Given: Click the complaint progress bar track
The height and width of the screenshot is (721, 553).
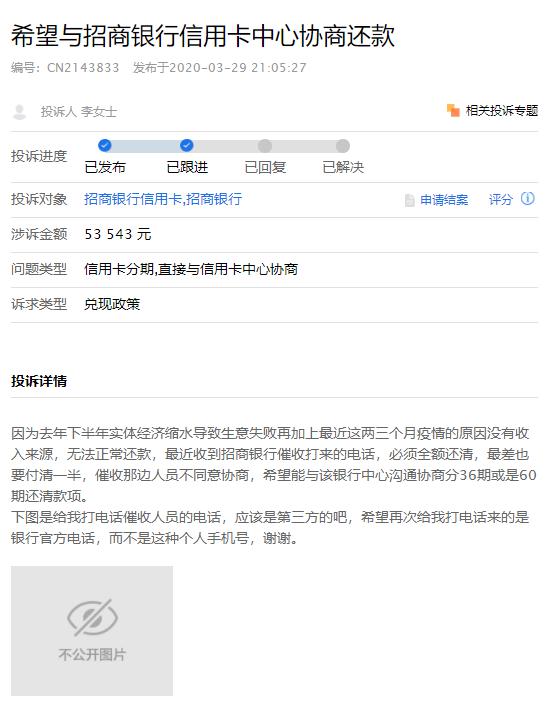Looking at the screenshot, I should pyautogui.click(x=224, y=146).
